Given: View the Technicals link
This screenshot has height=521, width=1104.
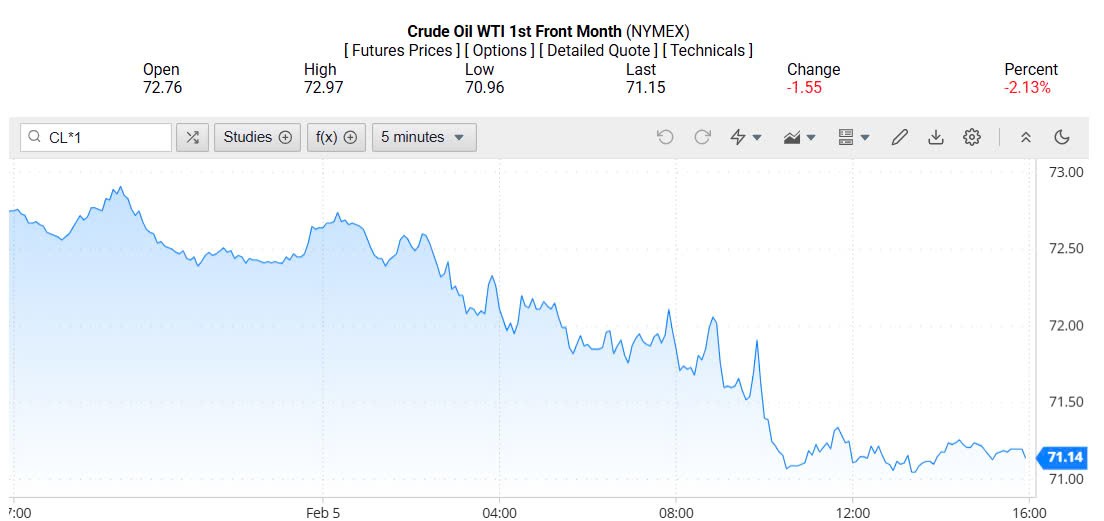Looking at the screenshot, I should tap(707, 50).
